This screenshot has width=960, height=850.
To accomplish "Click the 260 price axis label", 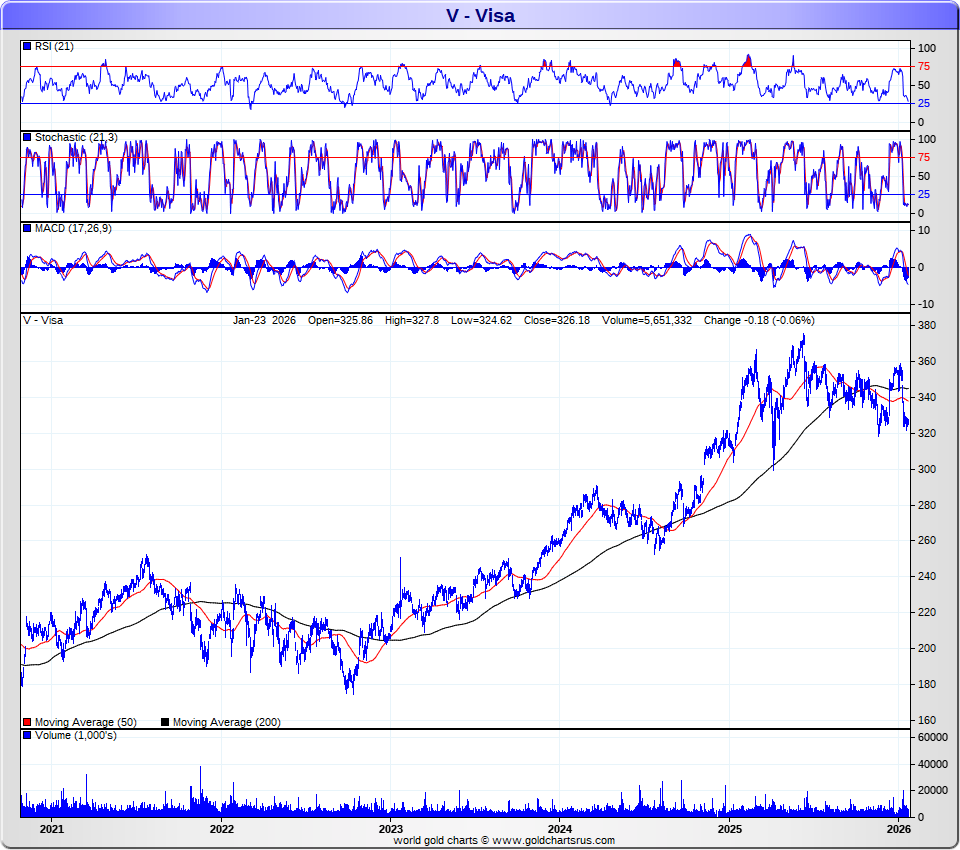I will [x=927, y=541].
